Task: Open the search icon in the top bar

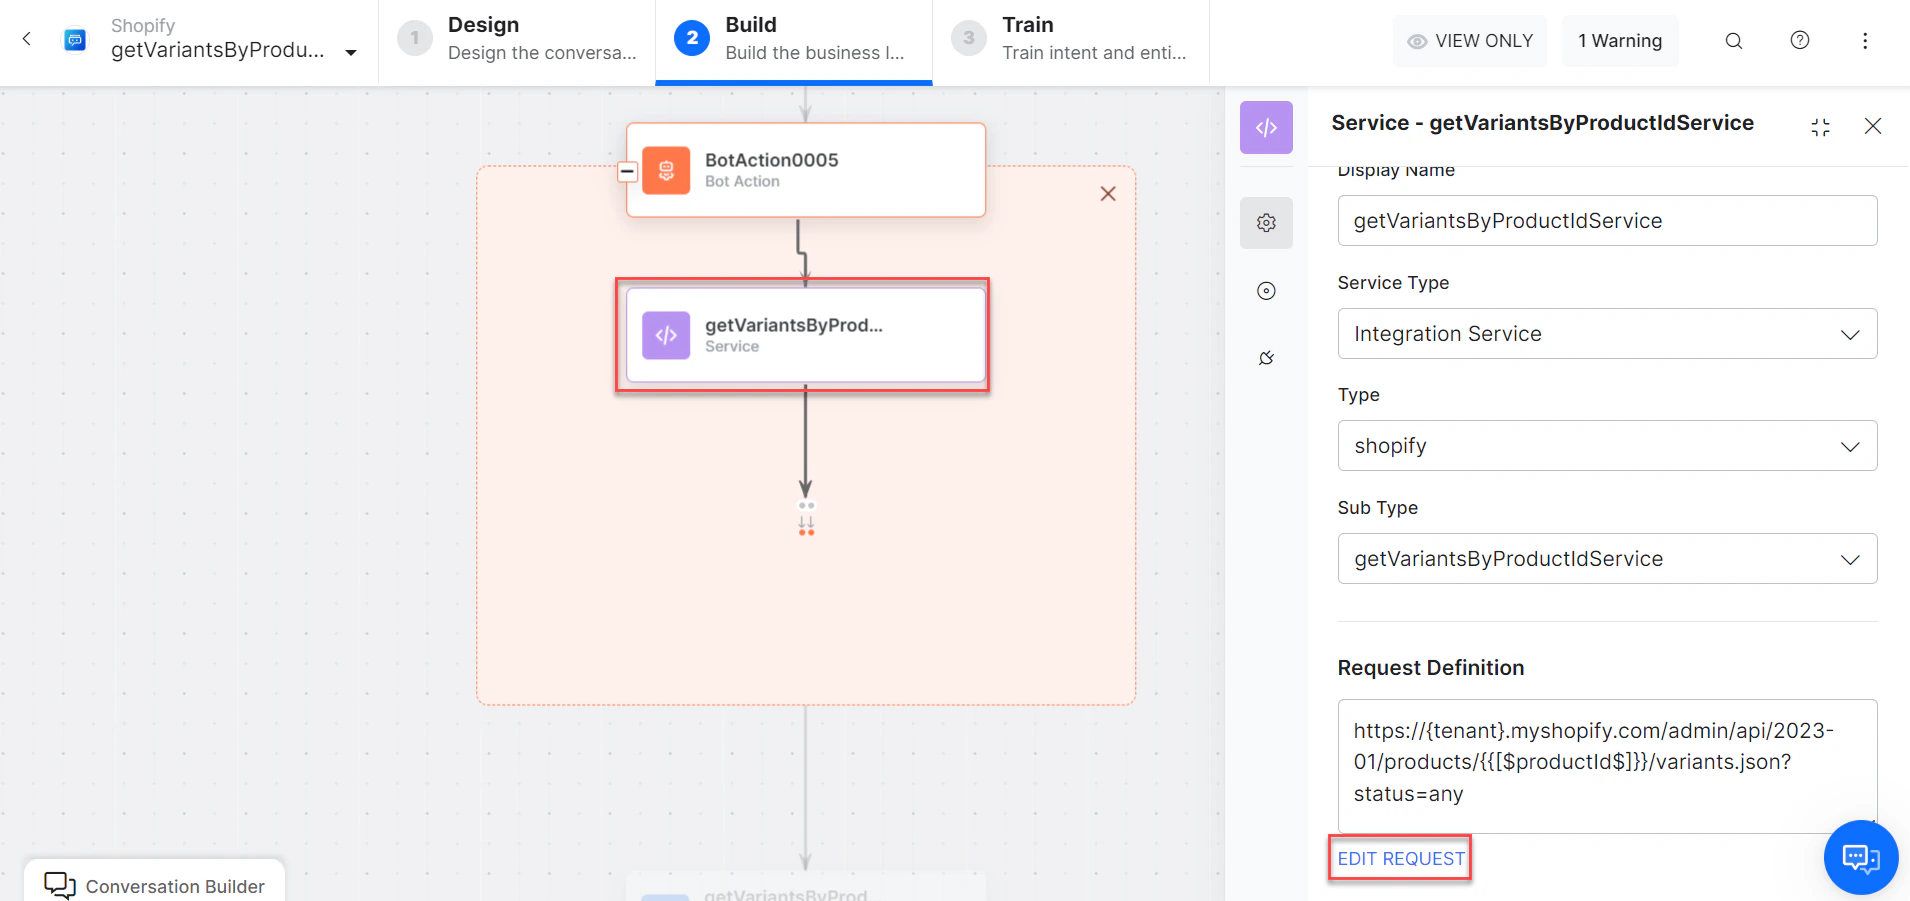Action: [1733, 40]
